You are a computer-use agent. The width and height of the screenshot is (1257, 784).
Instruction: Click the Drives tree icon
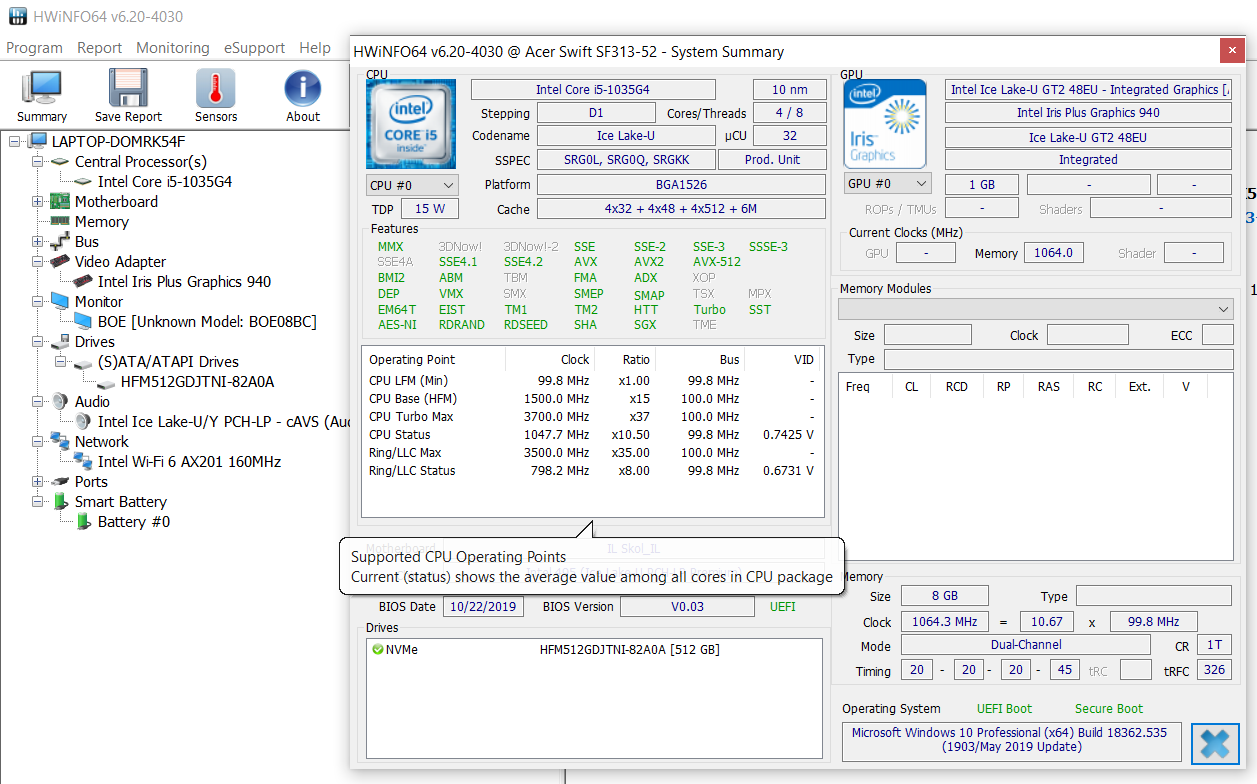(x=62, y=341)
